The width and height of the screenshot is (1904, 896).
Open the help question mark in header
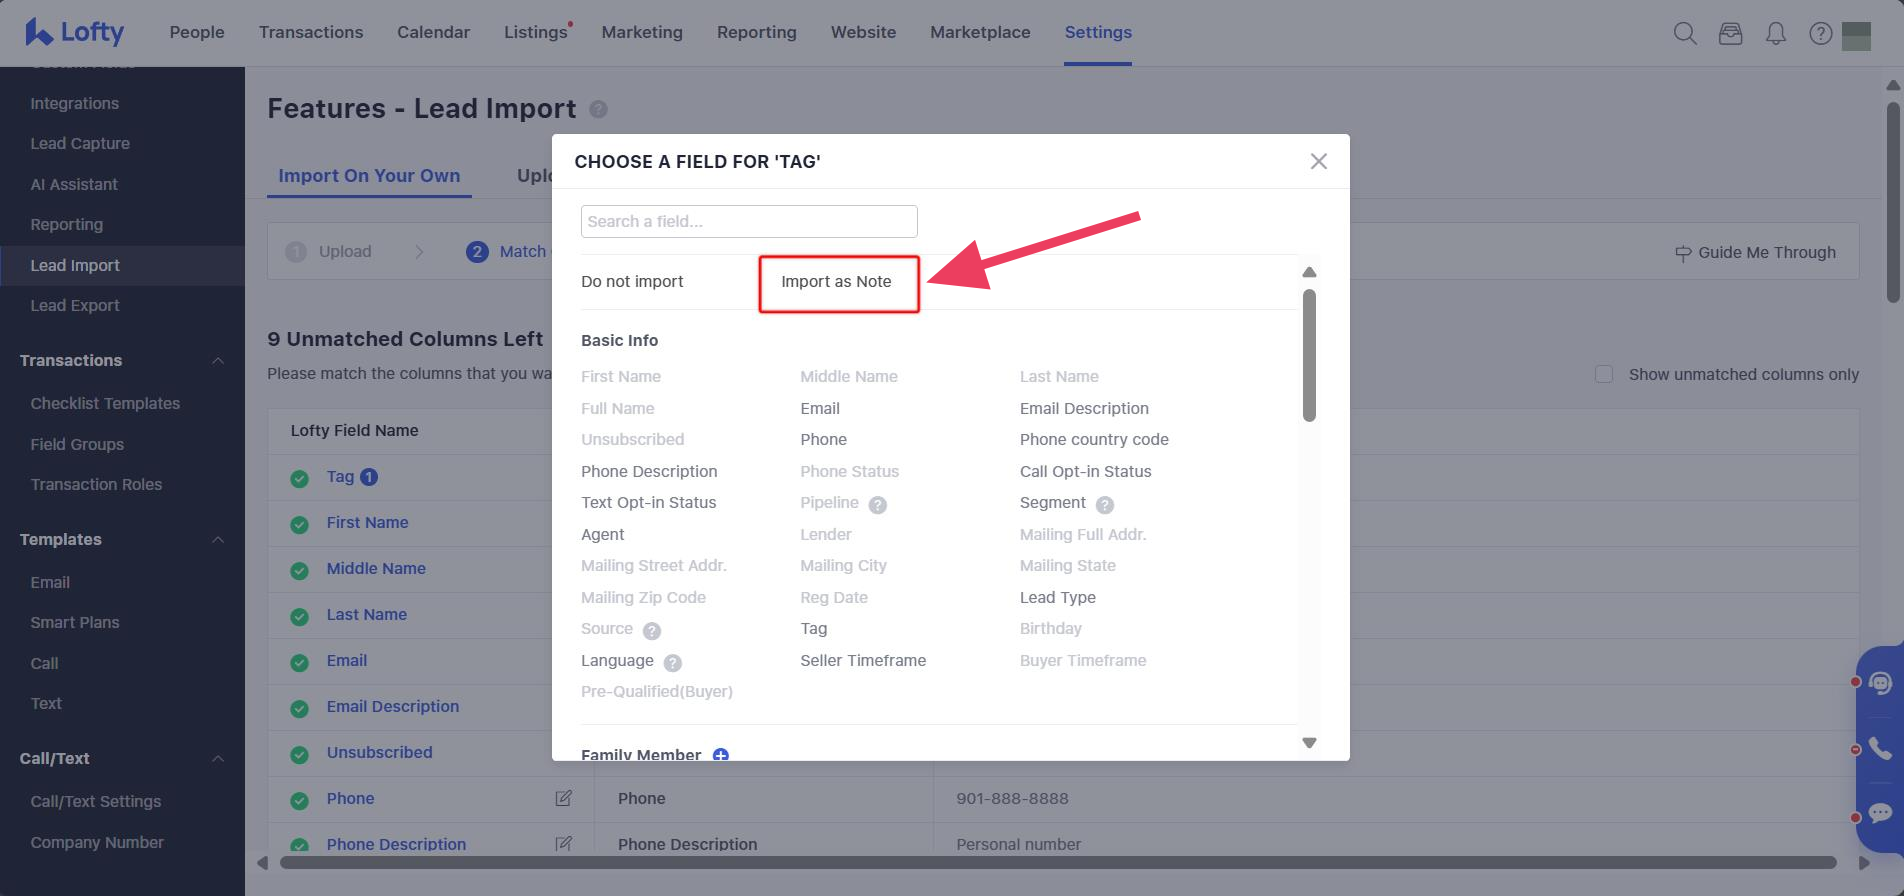pos(1821,33)
